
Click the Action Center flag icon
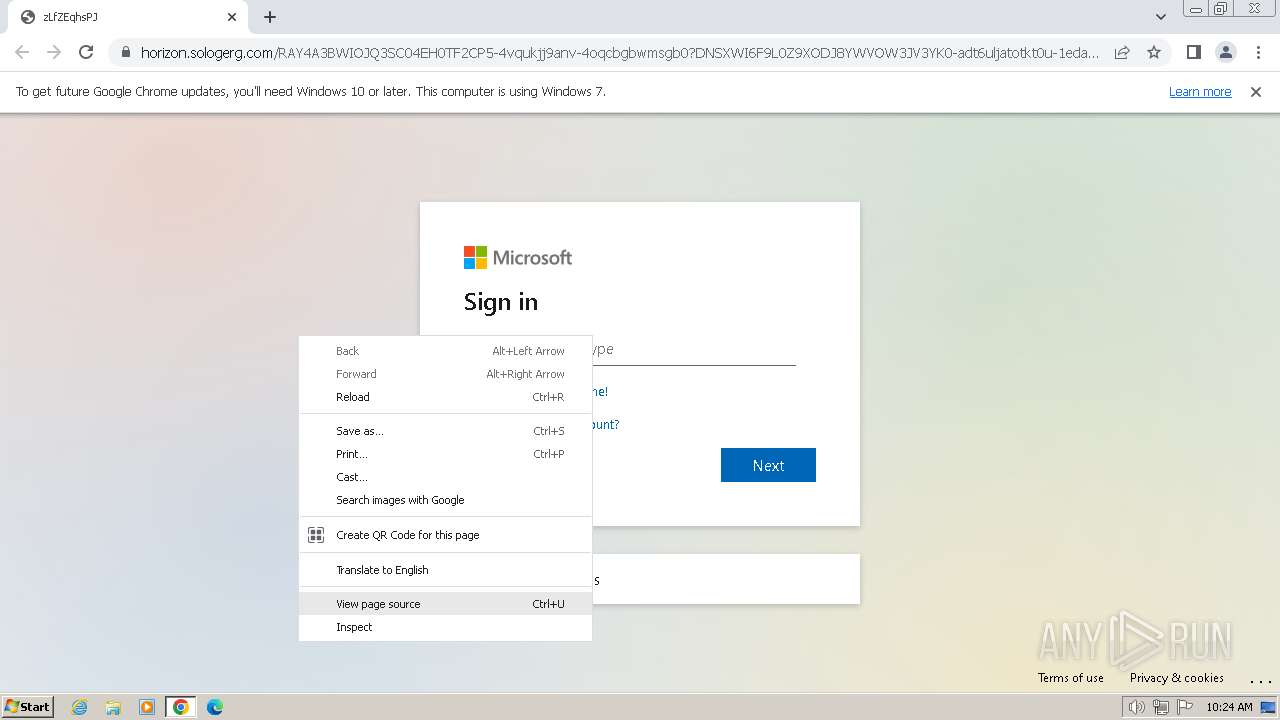(1185, 707)
